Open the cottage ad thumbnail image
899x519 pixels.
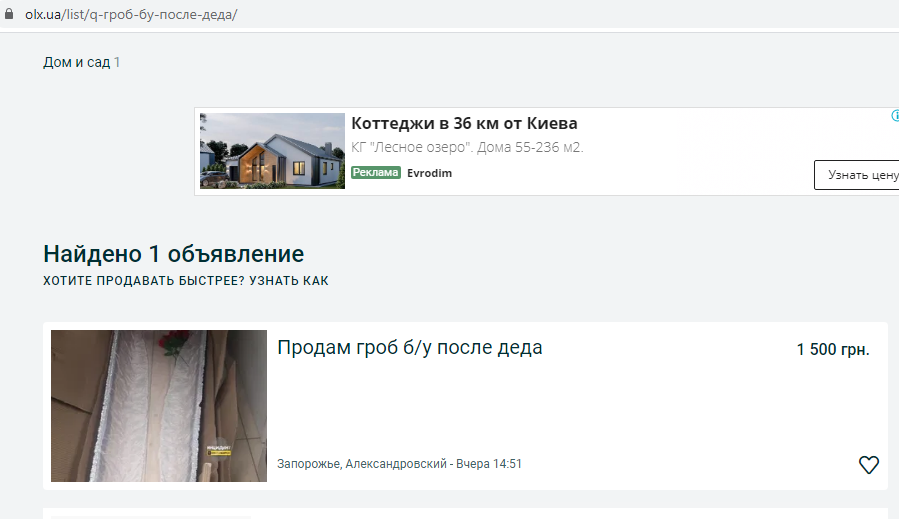(x=272, y=151)
